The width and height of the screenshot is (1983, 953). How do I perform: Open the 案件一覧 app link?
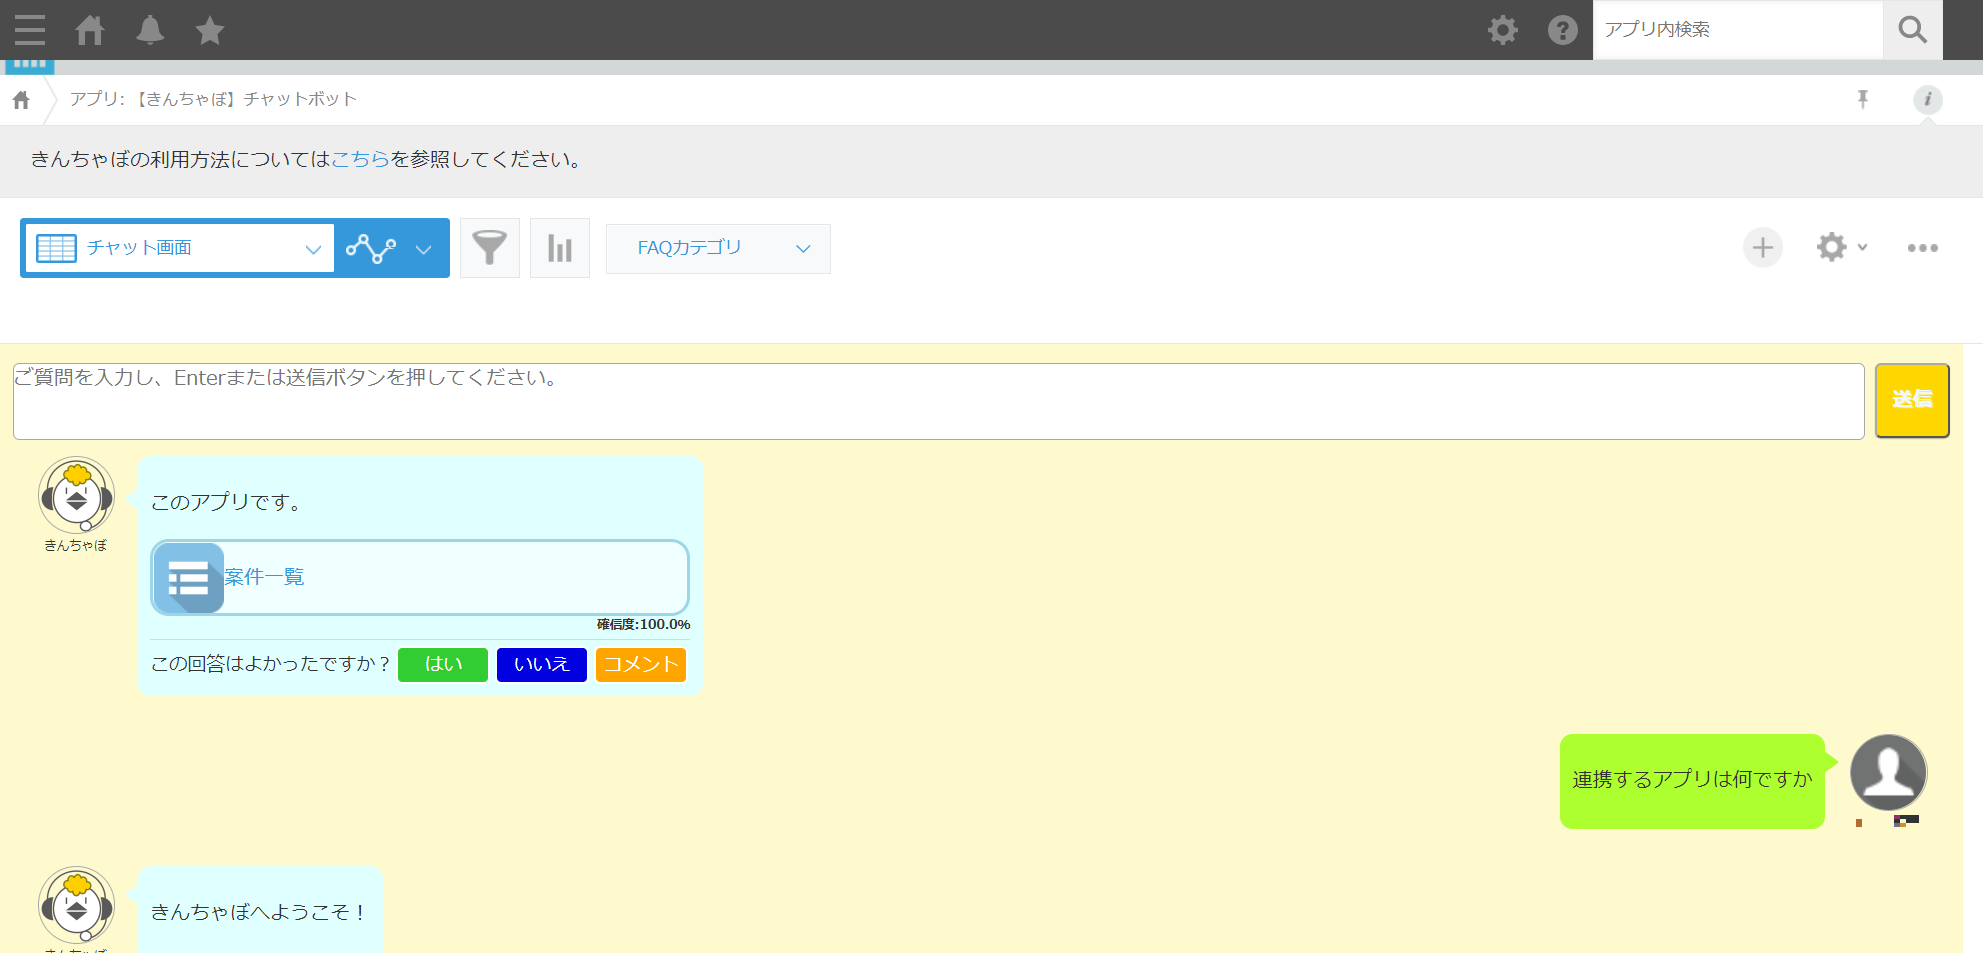coord(264,577)
